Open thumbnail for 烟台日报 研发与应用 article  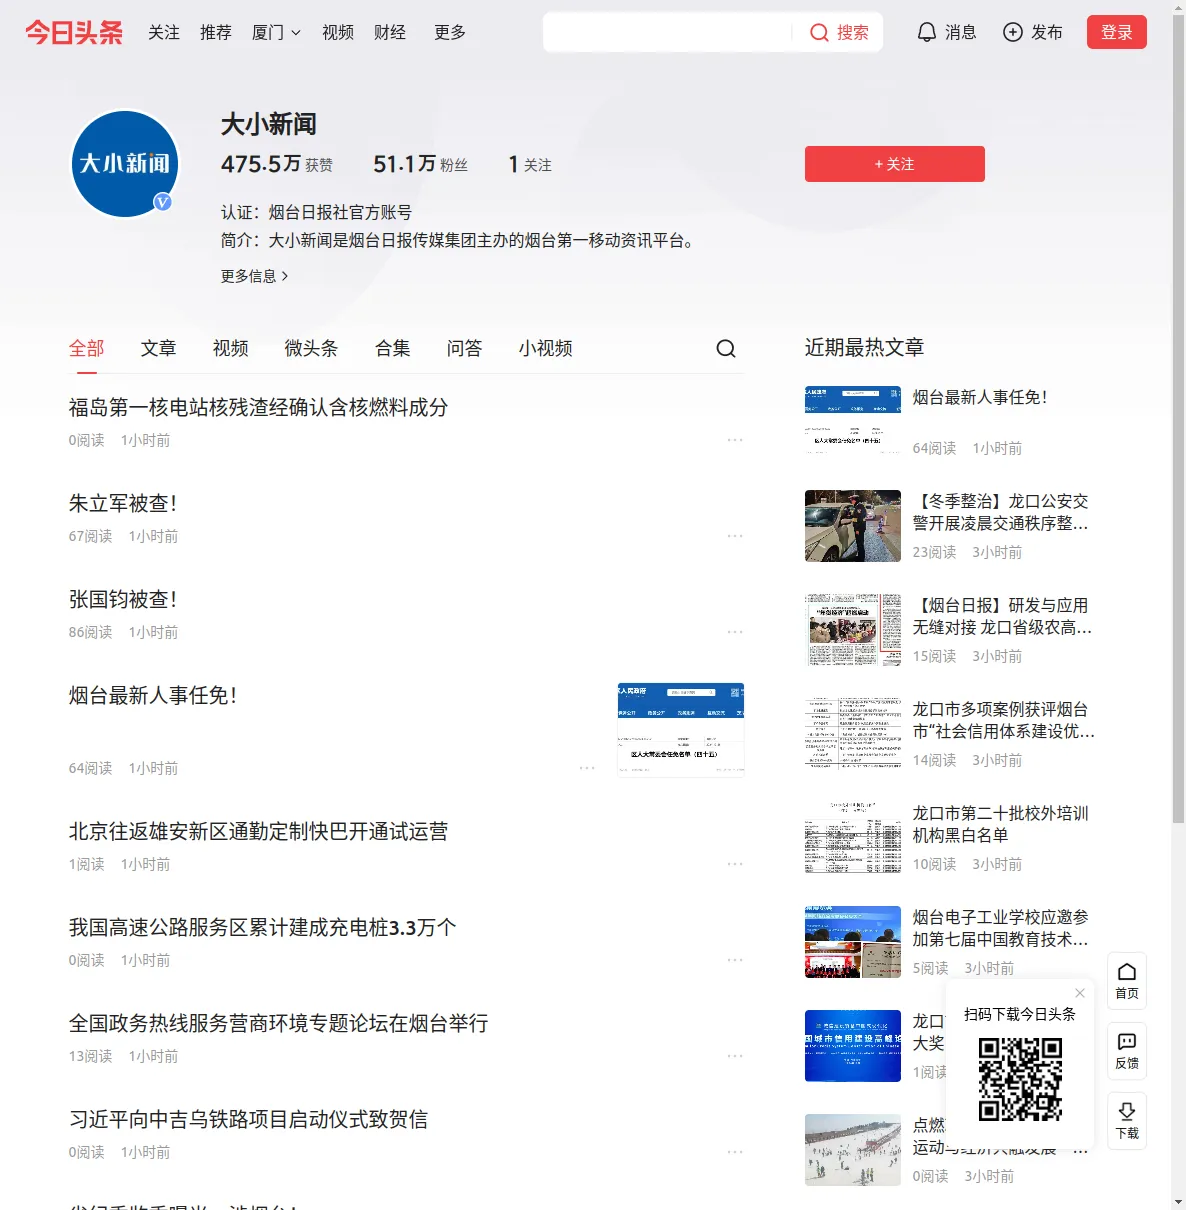coord(853,630)
